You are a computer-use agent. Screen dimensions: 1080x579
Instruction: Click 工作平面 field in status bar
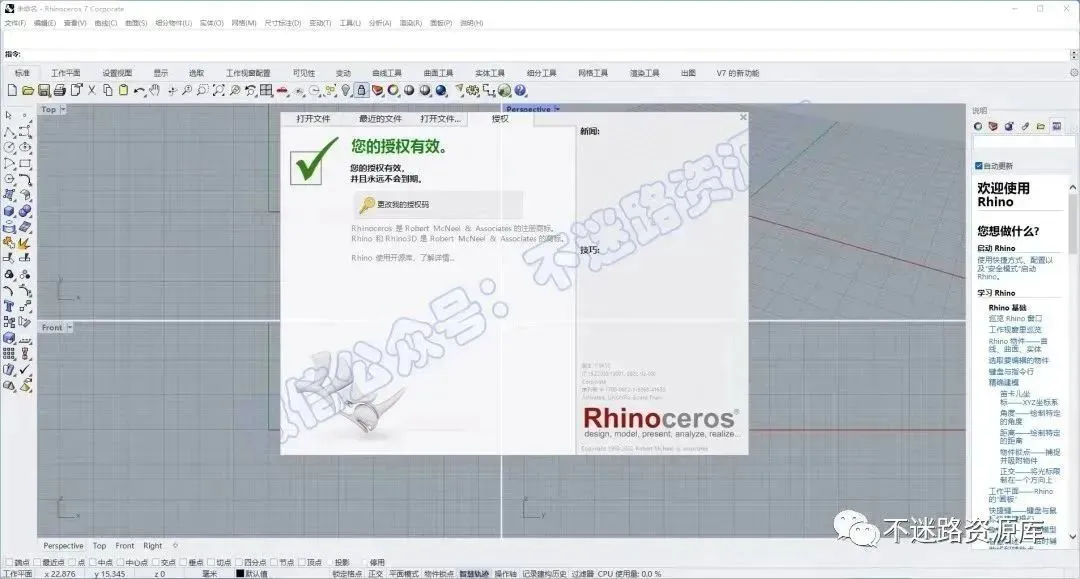18,573
